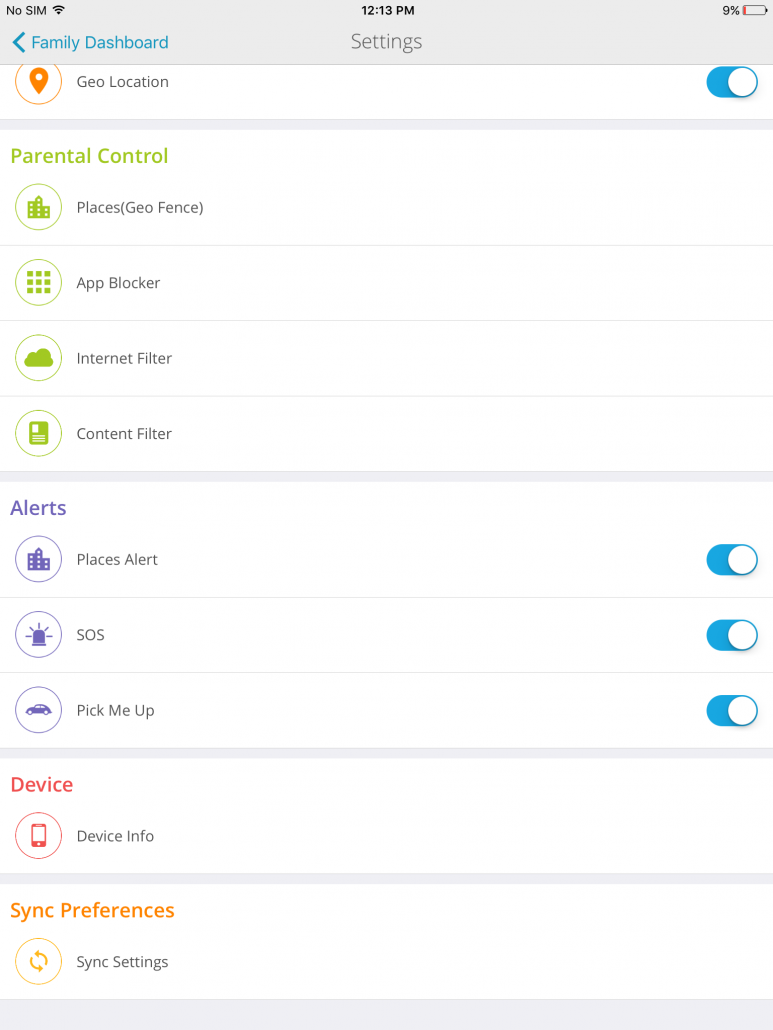The image size is (773, 1030).
Task: Click the Pick Me Up car icon
Action: coord(38,710)
